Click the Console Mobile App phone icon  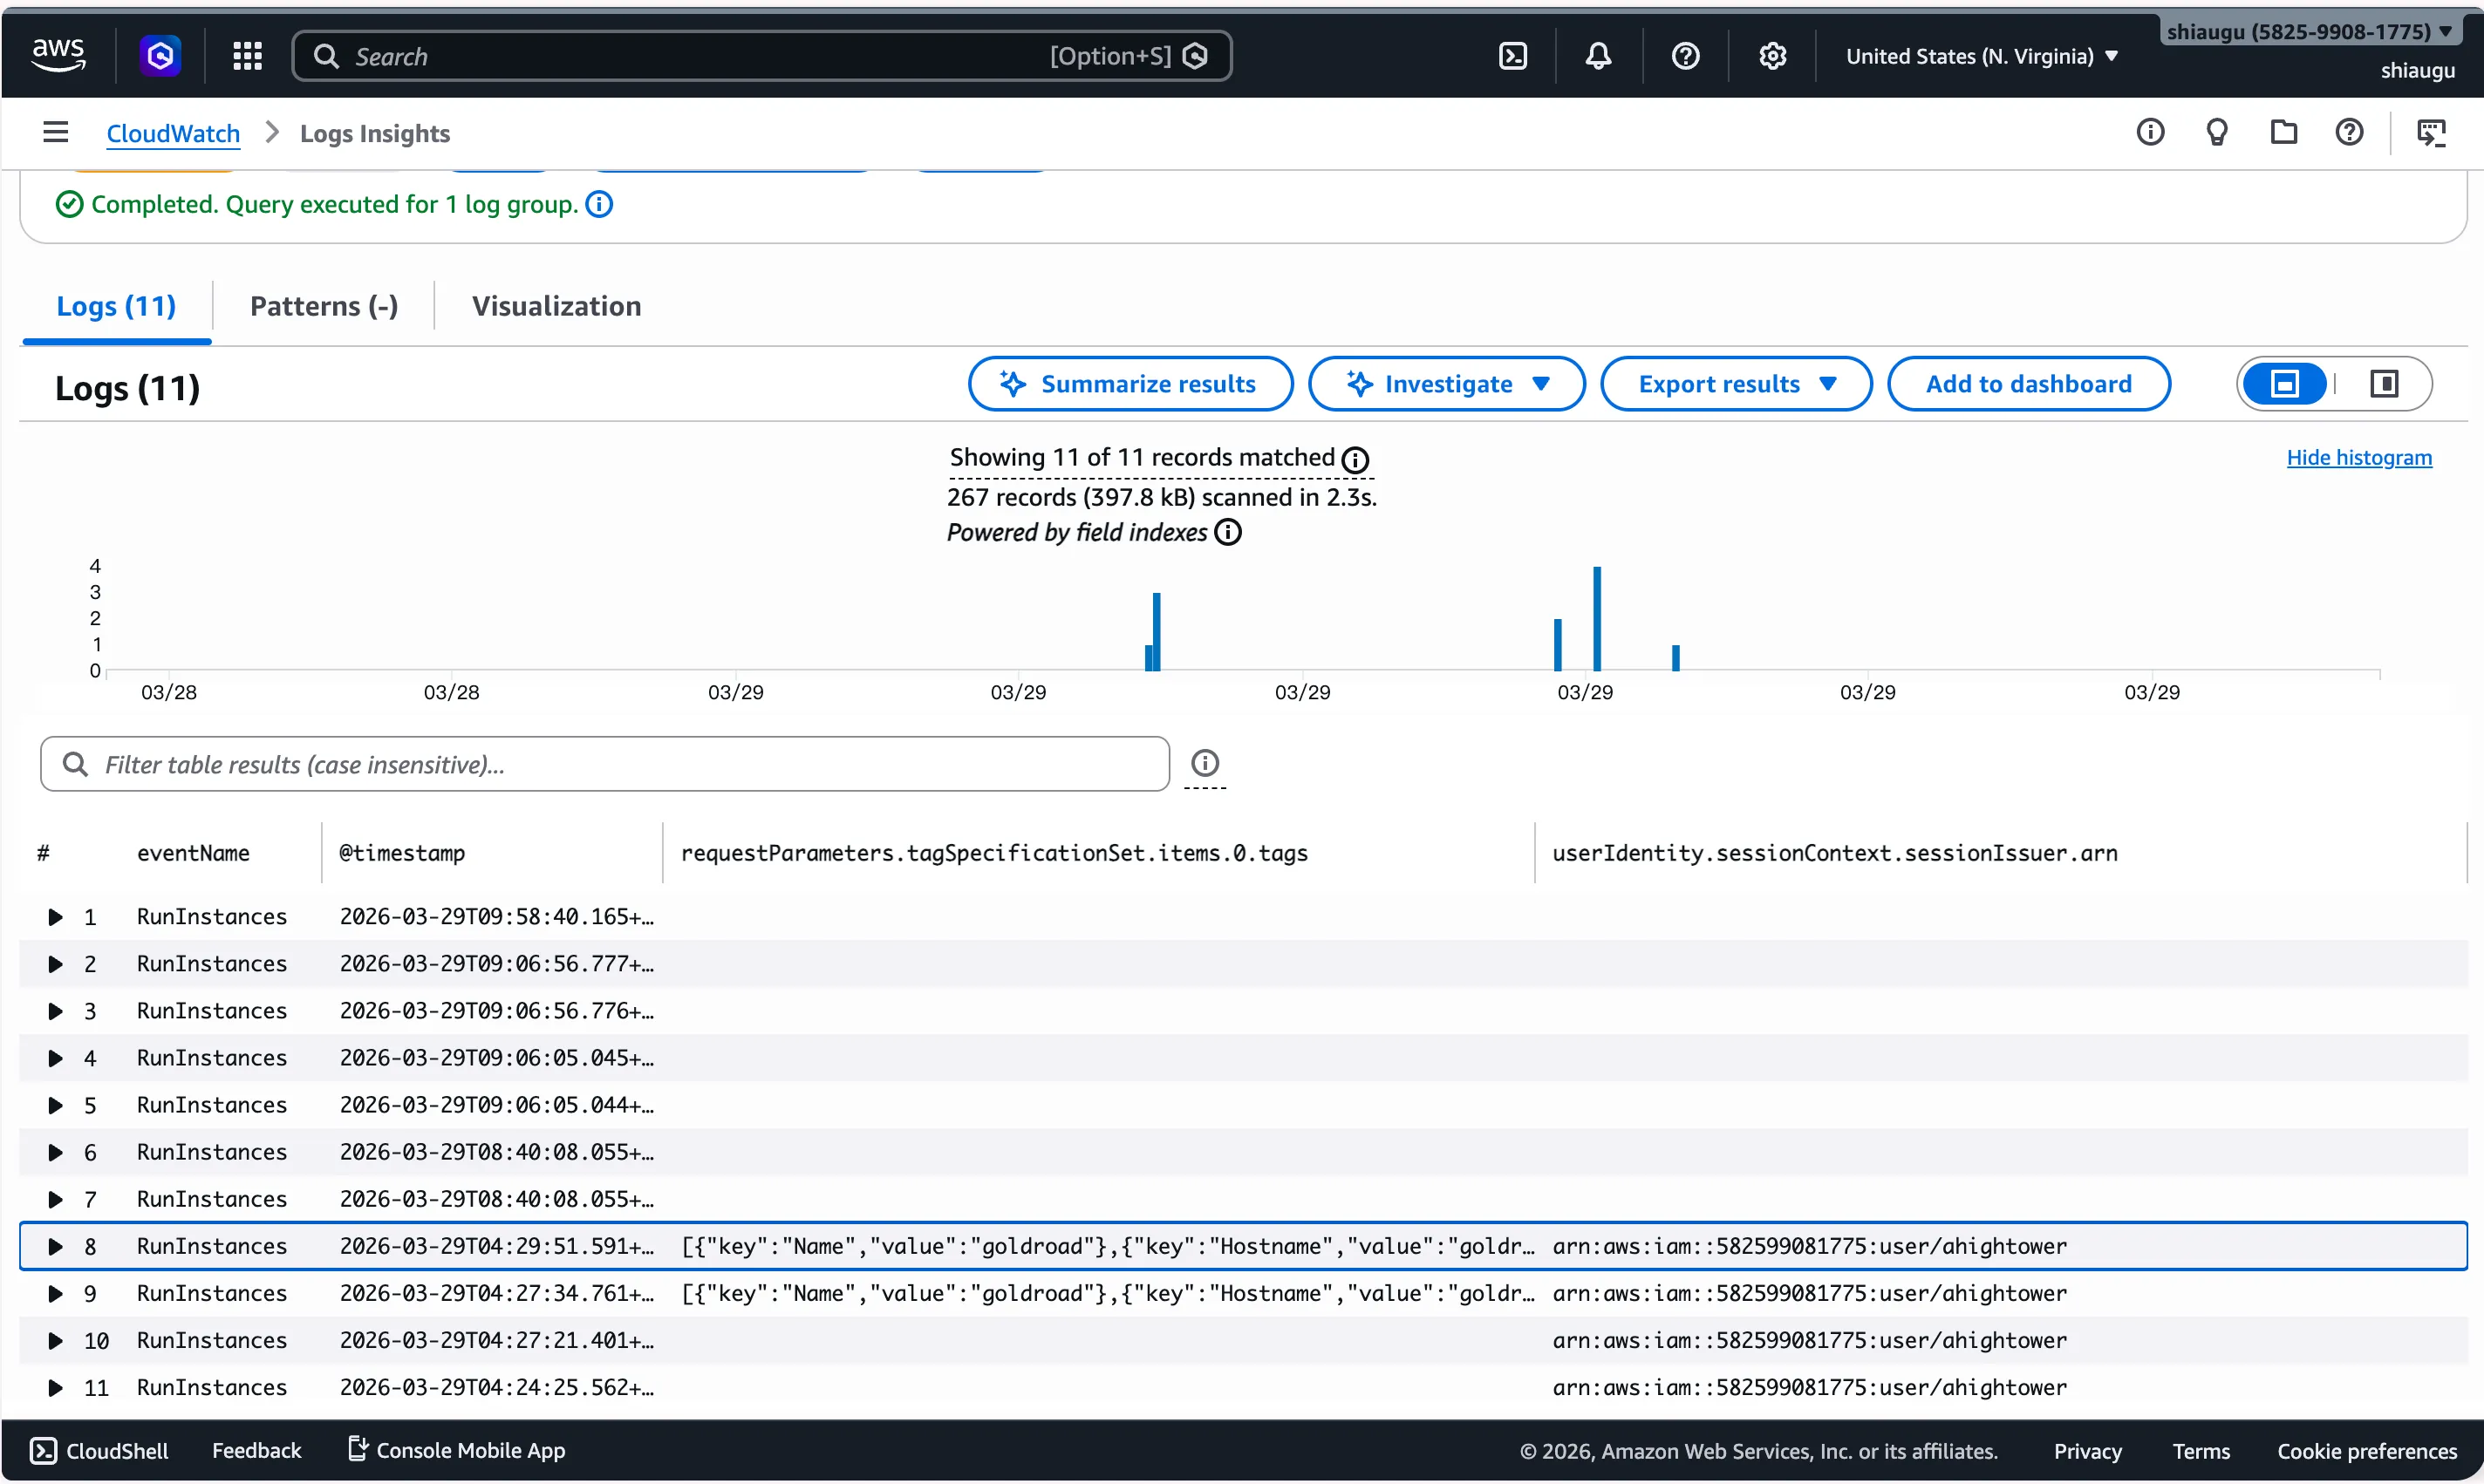tap(357, 1449)
